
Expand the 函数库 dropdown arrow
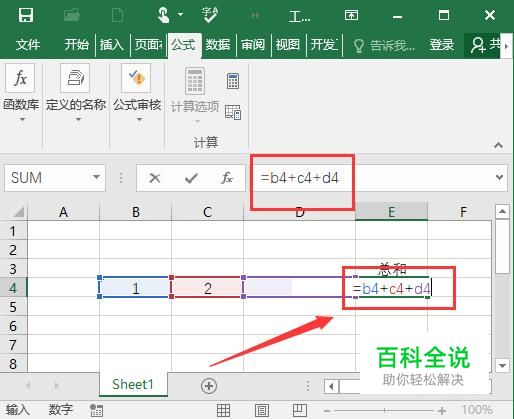click(22, 119)
